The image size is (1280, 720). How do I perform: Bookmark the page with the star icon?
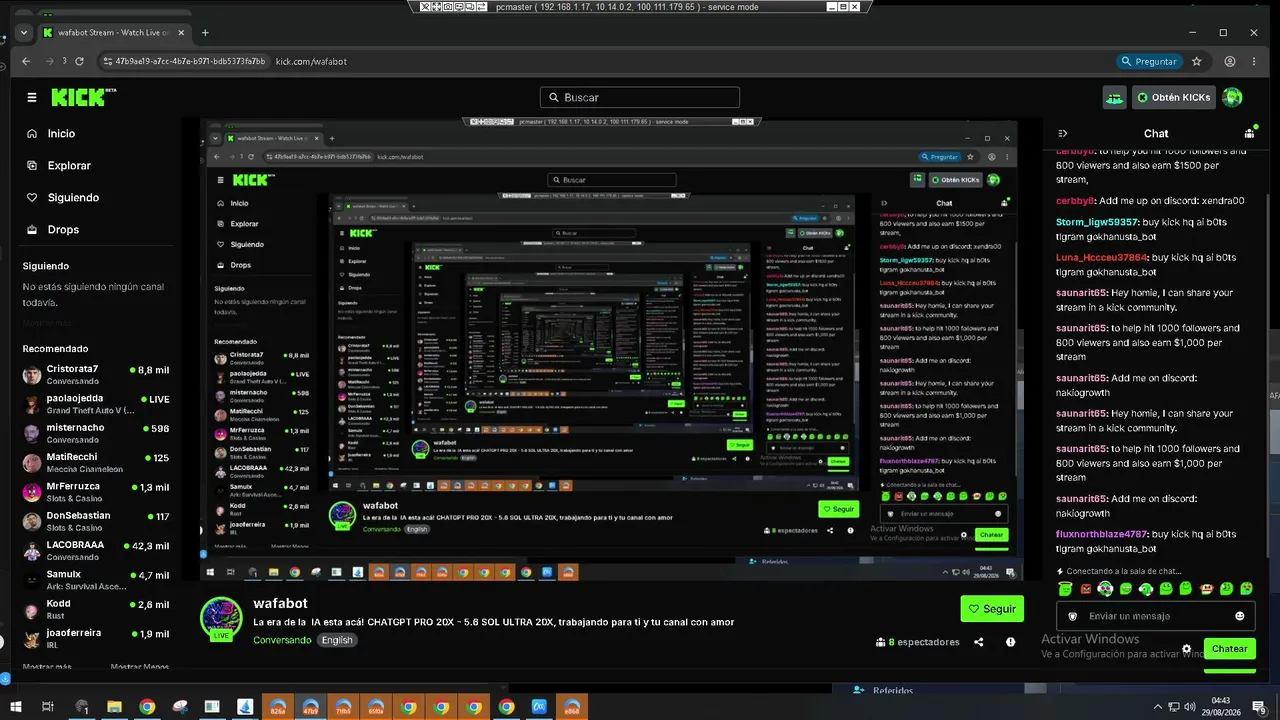1197,61
